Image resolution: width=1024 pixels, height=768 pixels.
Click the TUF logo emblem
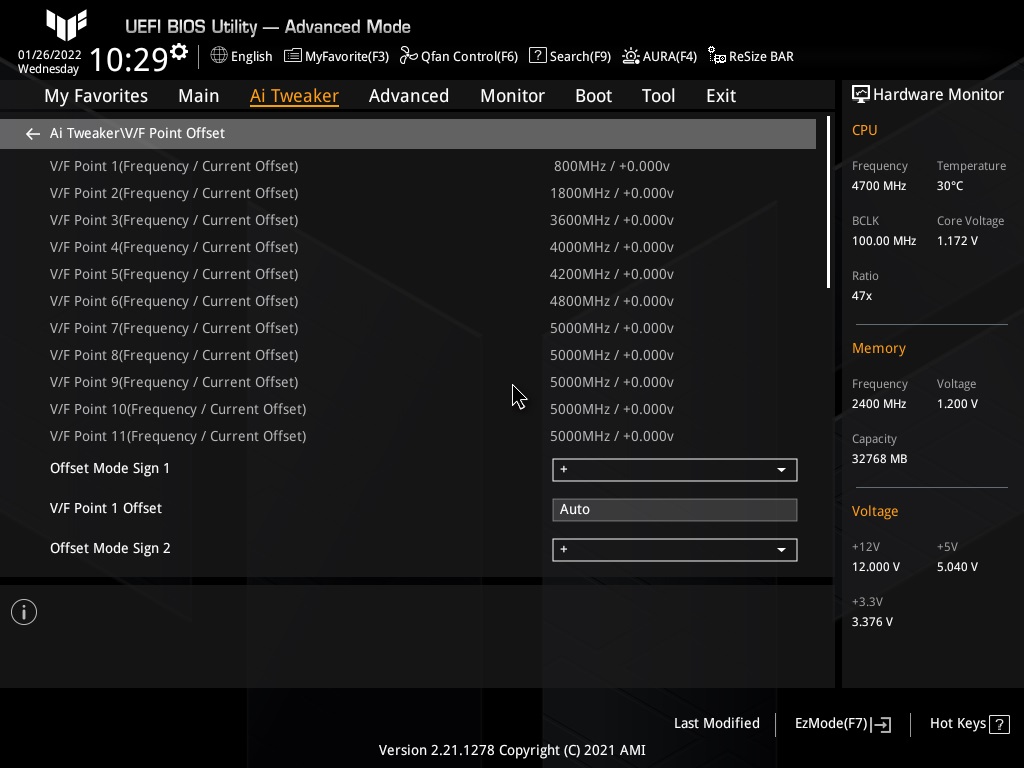point(67,24)
